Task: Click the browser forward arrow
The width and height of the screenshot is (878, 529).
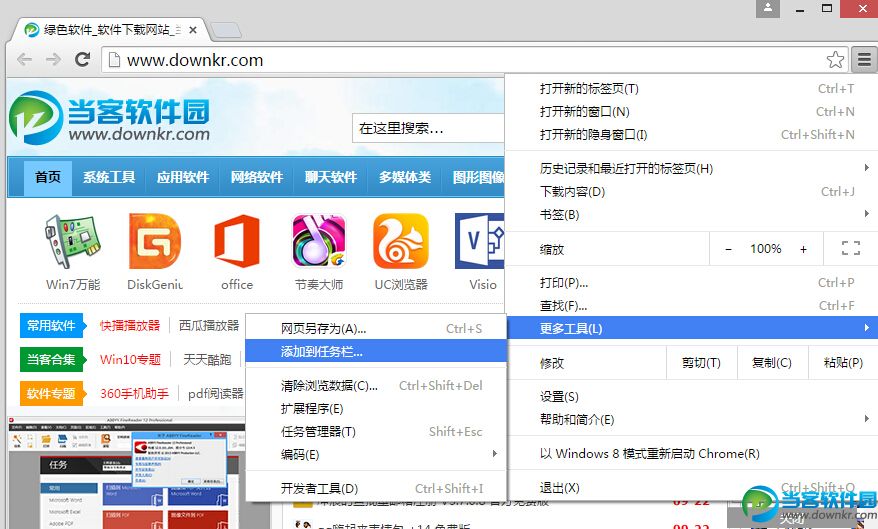Action: [53, 59]
